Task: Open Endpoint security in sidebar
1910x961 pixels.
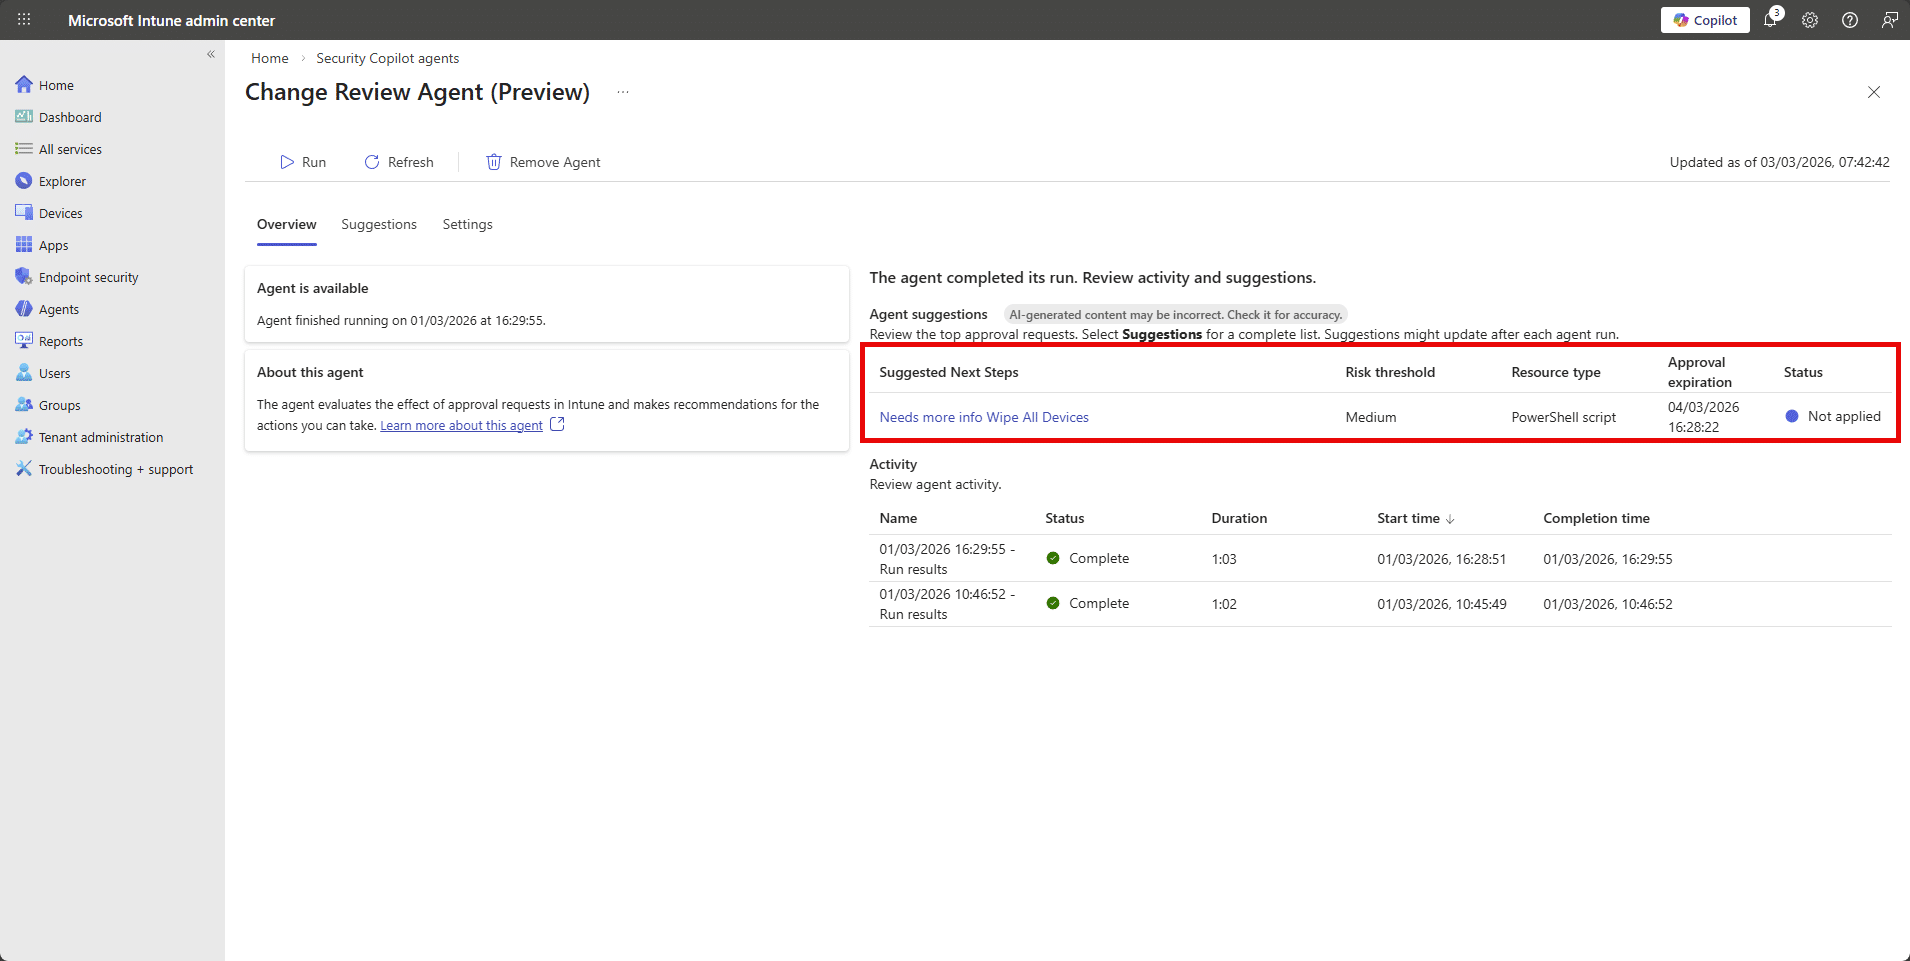Action: (x=88, y=277)
